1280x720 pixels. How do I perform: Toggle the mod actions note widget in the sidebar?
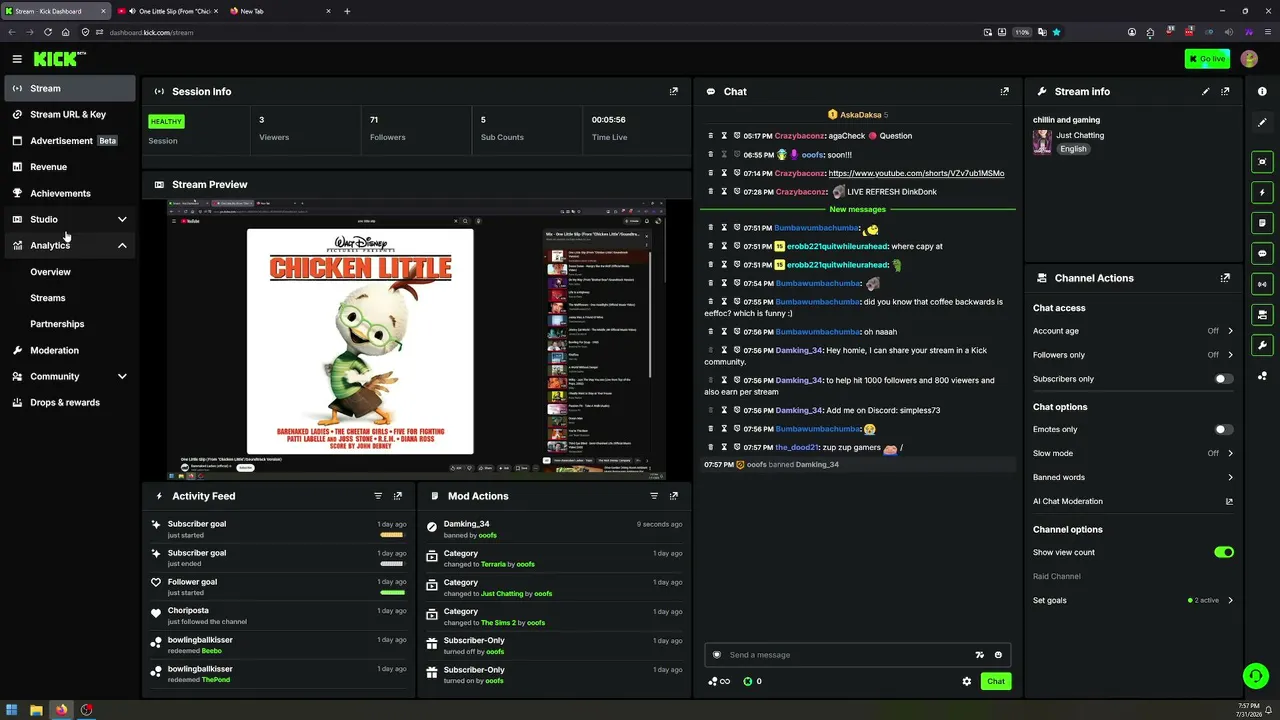pos(1262,223)
